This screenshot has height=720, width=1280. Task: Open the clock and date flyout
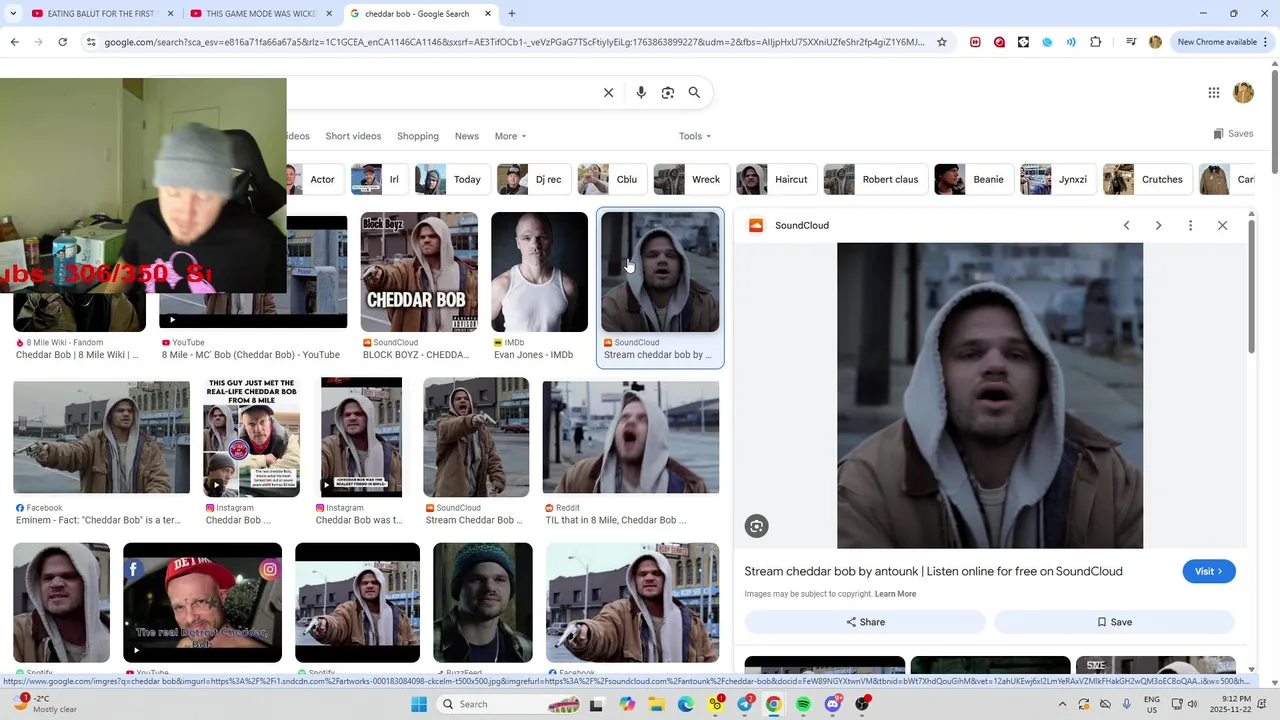1237,704
